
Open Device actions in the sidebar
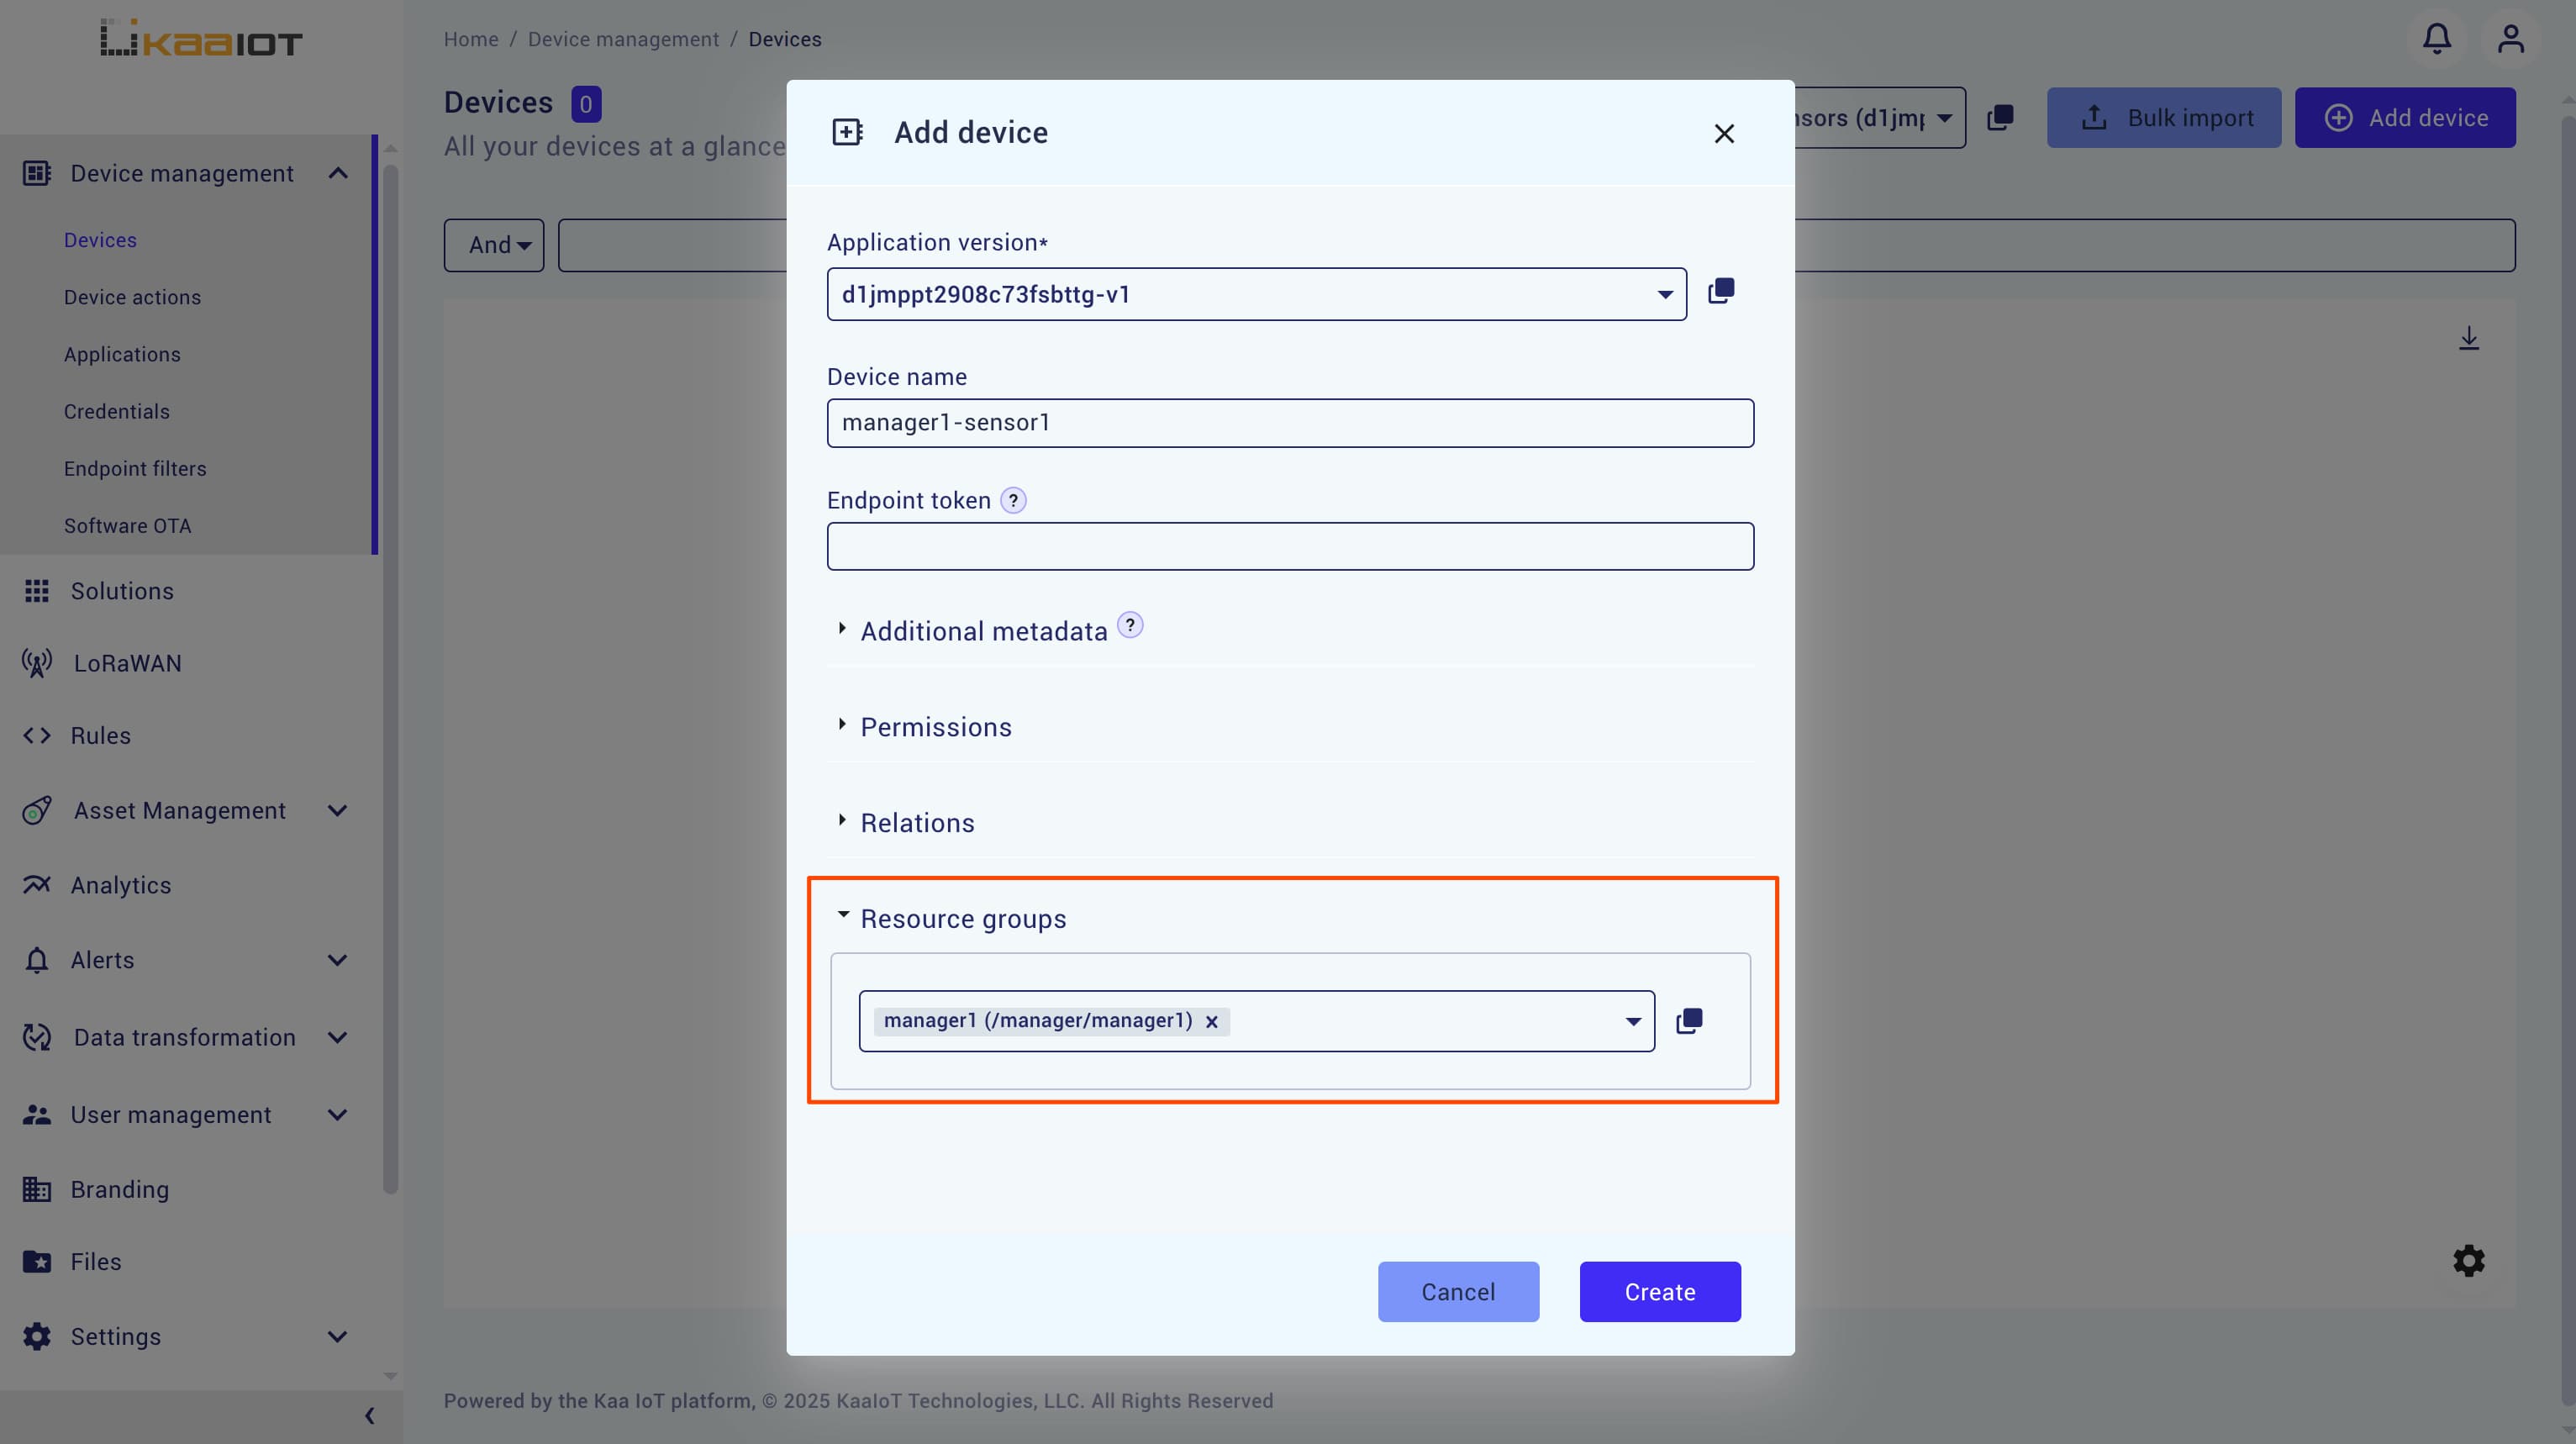tap(132, 297)
